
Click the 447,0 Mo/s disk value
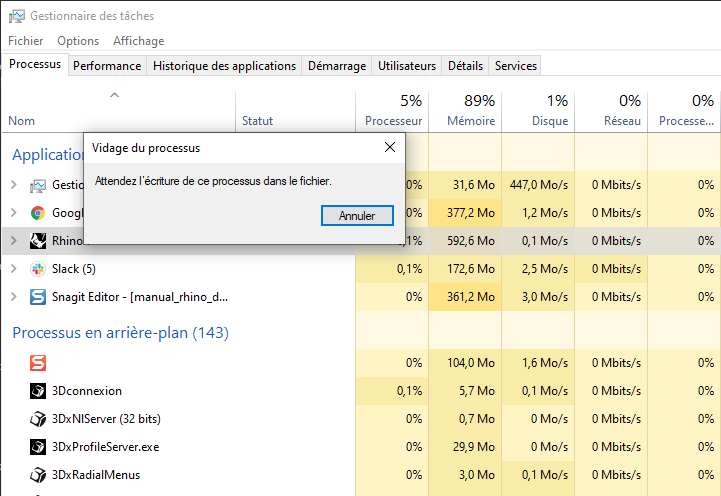[x=539, y=185]
